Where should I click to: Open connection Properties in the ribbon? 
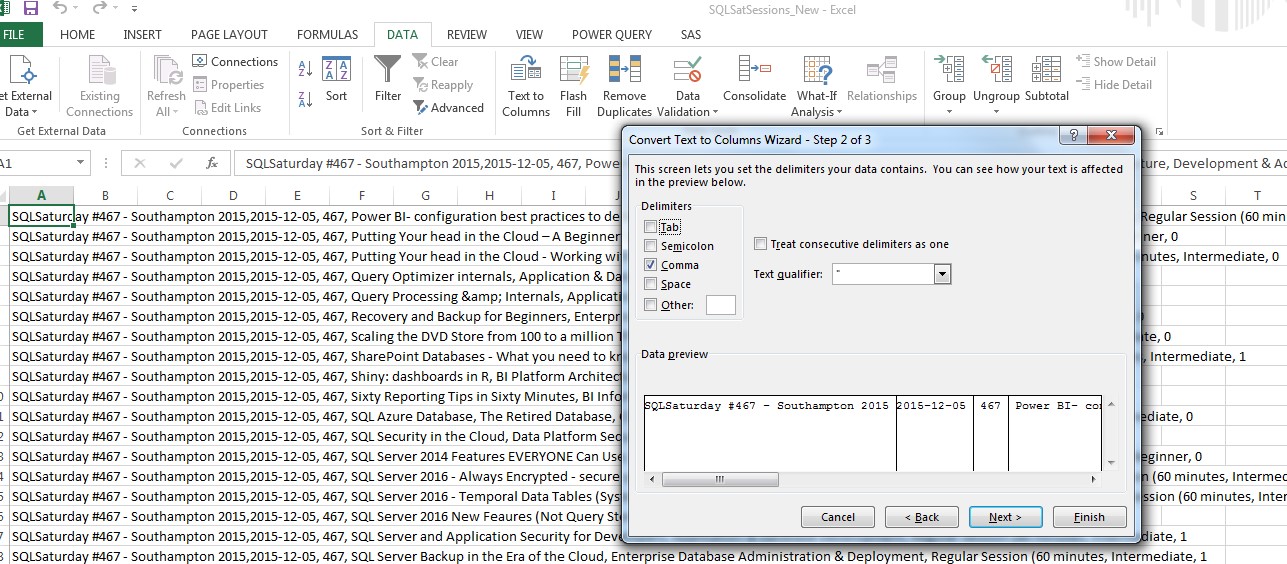[229, 85]
